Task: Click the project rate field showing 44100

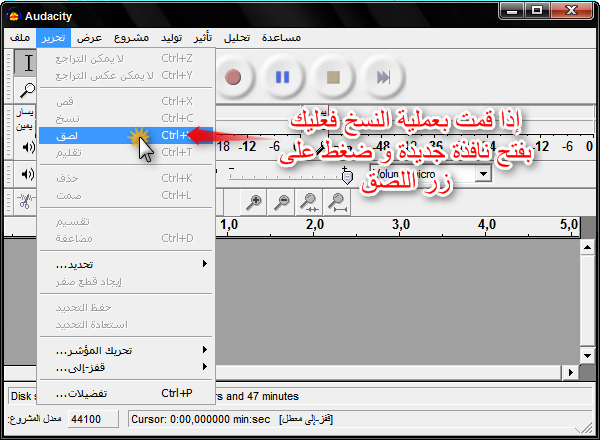Action: coord(93,419)
